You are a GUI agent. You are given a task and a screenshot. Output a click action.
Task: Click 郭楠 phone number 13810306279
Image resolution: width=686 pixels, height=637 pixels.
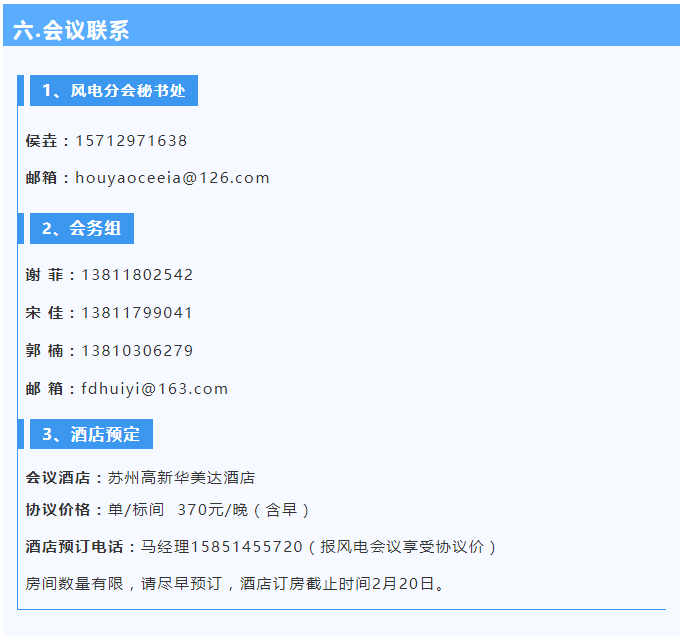137,351
